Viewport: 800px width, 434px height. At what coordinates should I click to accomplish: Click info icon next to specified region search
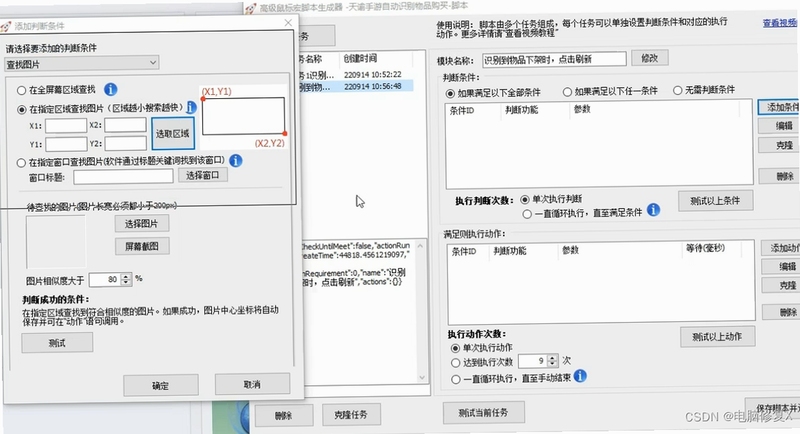coord(191,107)
